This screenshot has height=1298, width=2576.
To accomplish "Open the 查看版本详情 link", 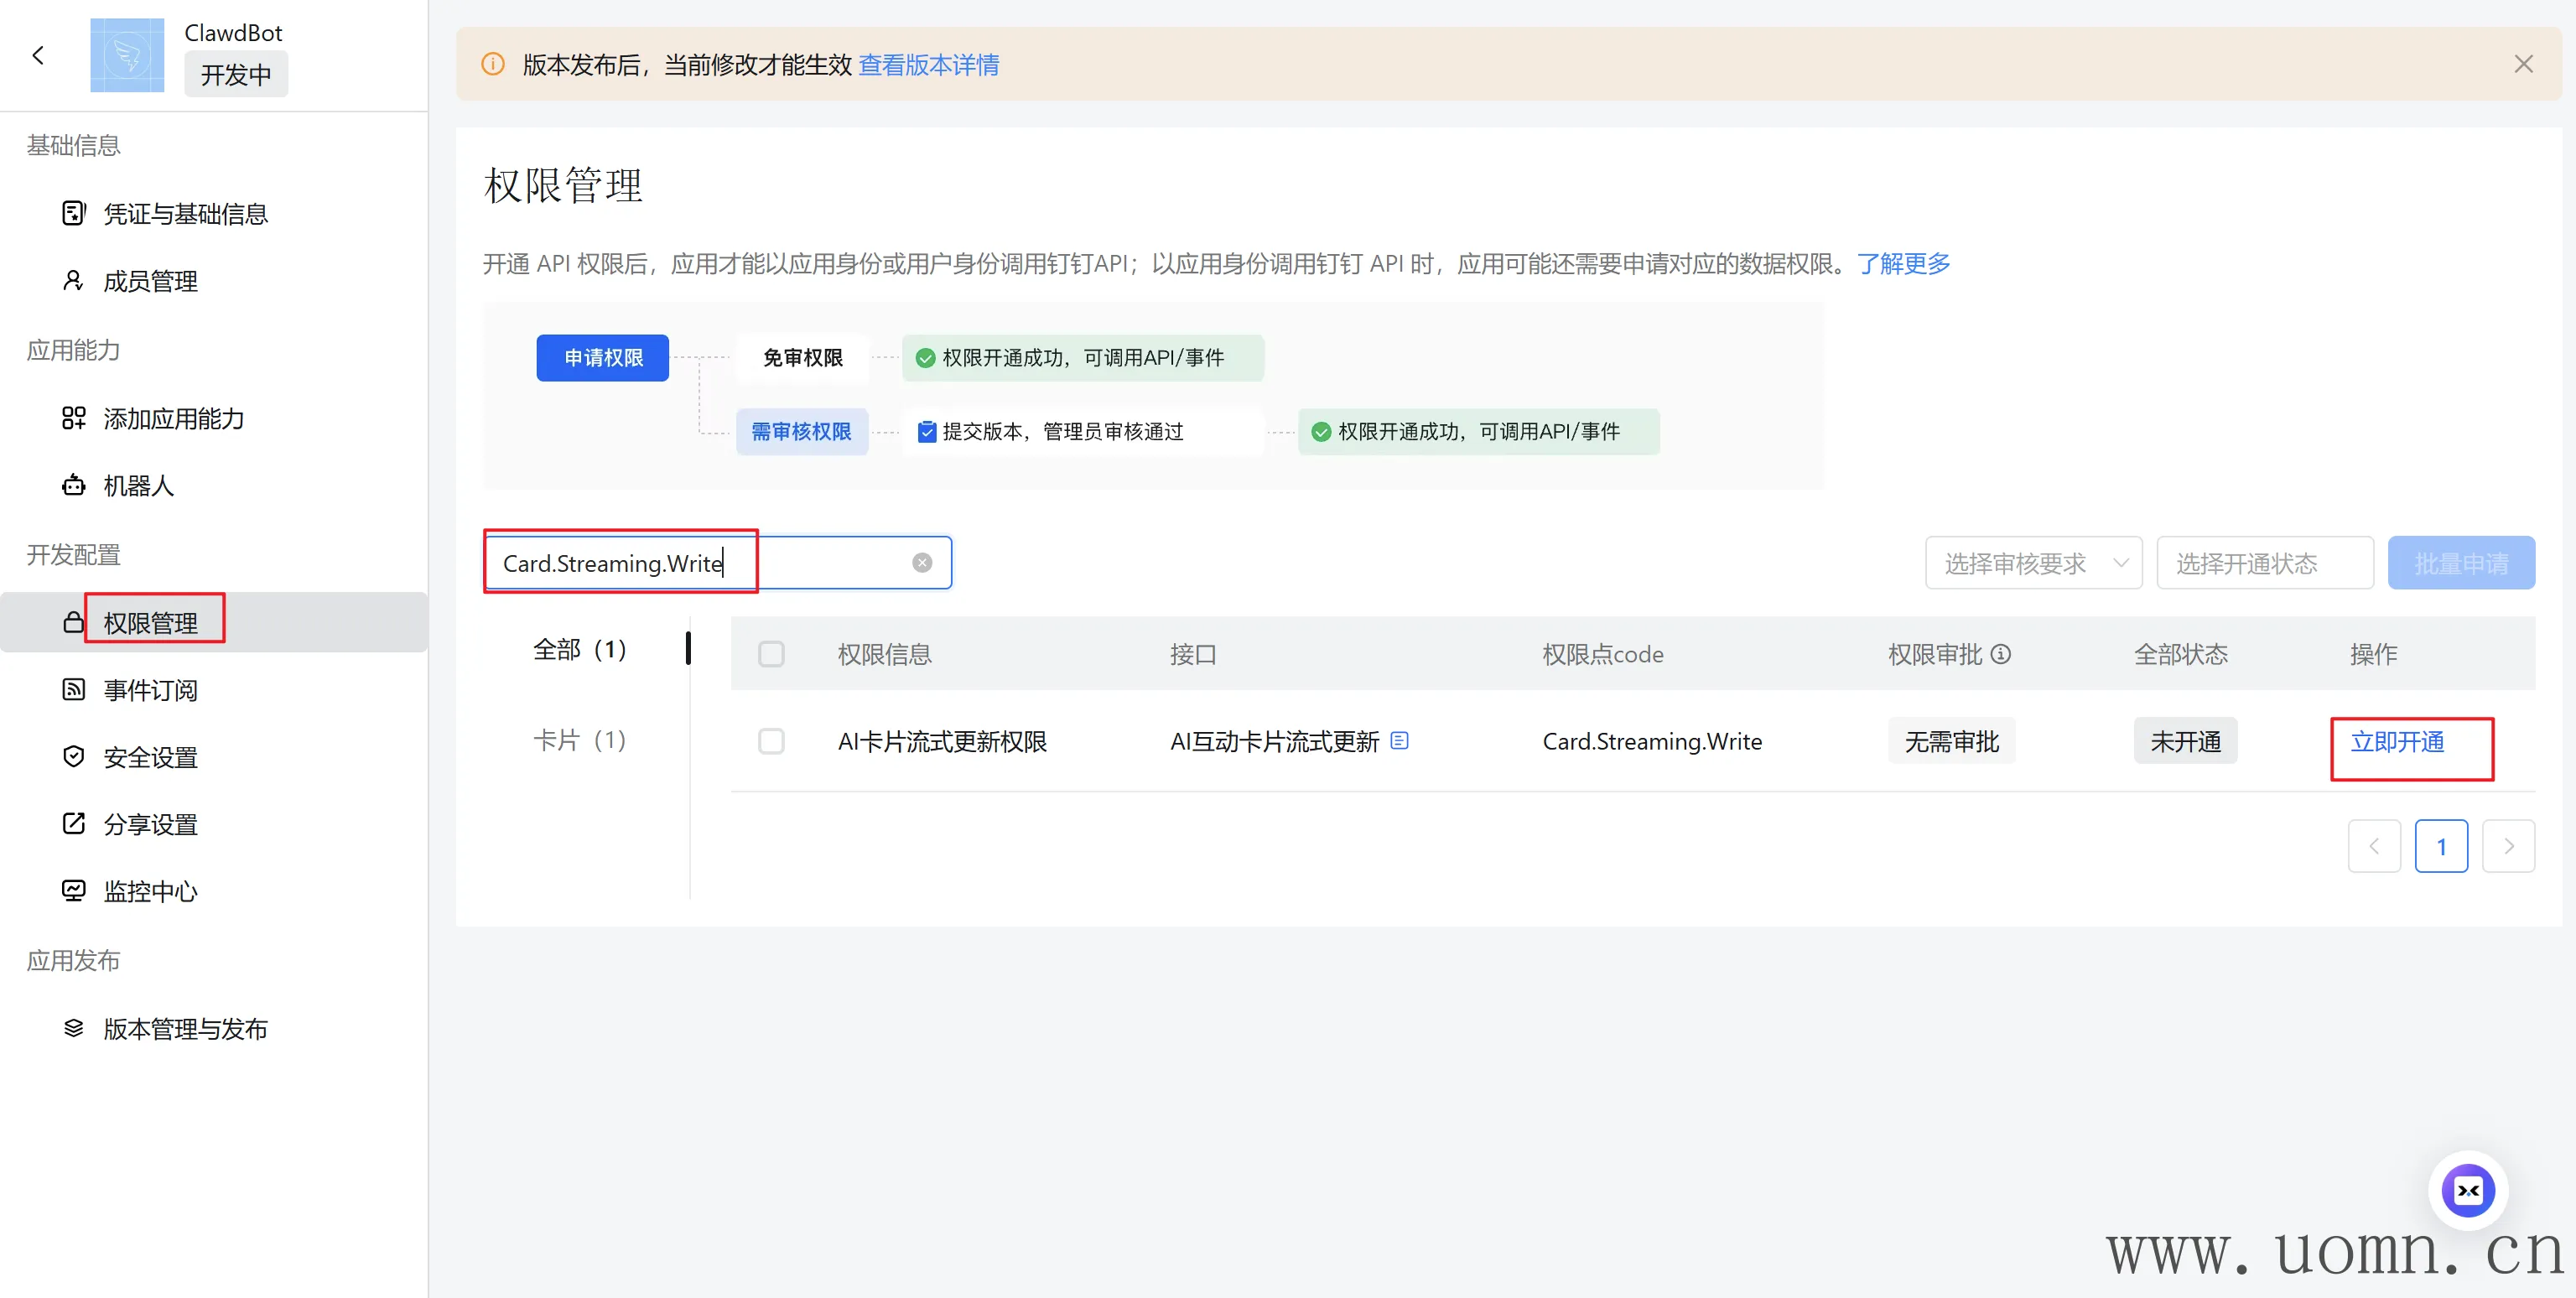I will click(x=929, y=65).
